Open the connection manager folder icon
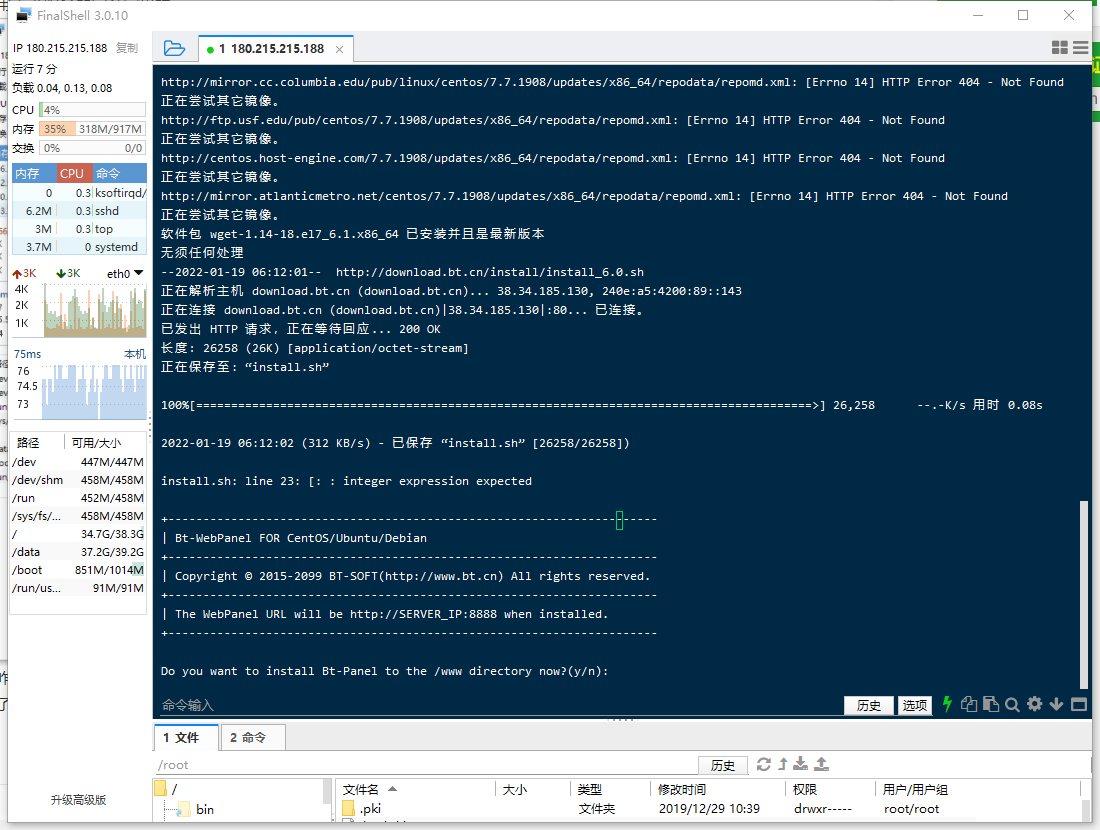The height and width of the screenshot is (830, 1100). tap(174, 48)
